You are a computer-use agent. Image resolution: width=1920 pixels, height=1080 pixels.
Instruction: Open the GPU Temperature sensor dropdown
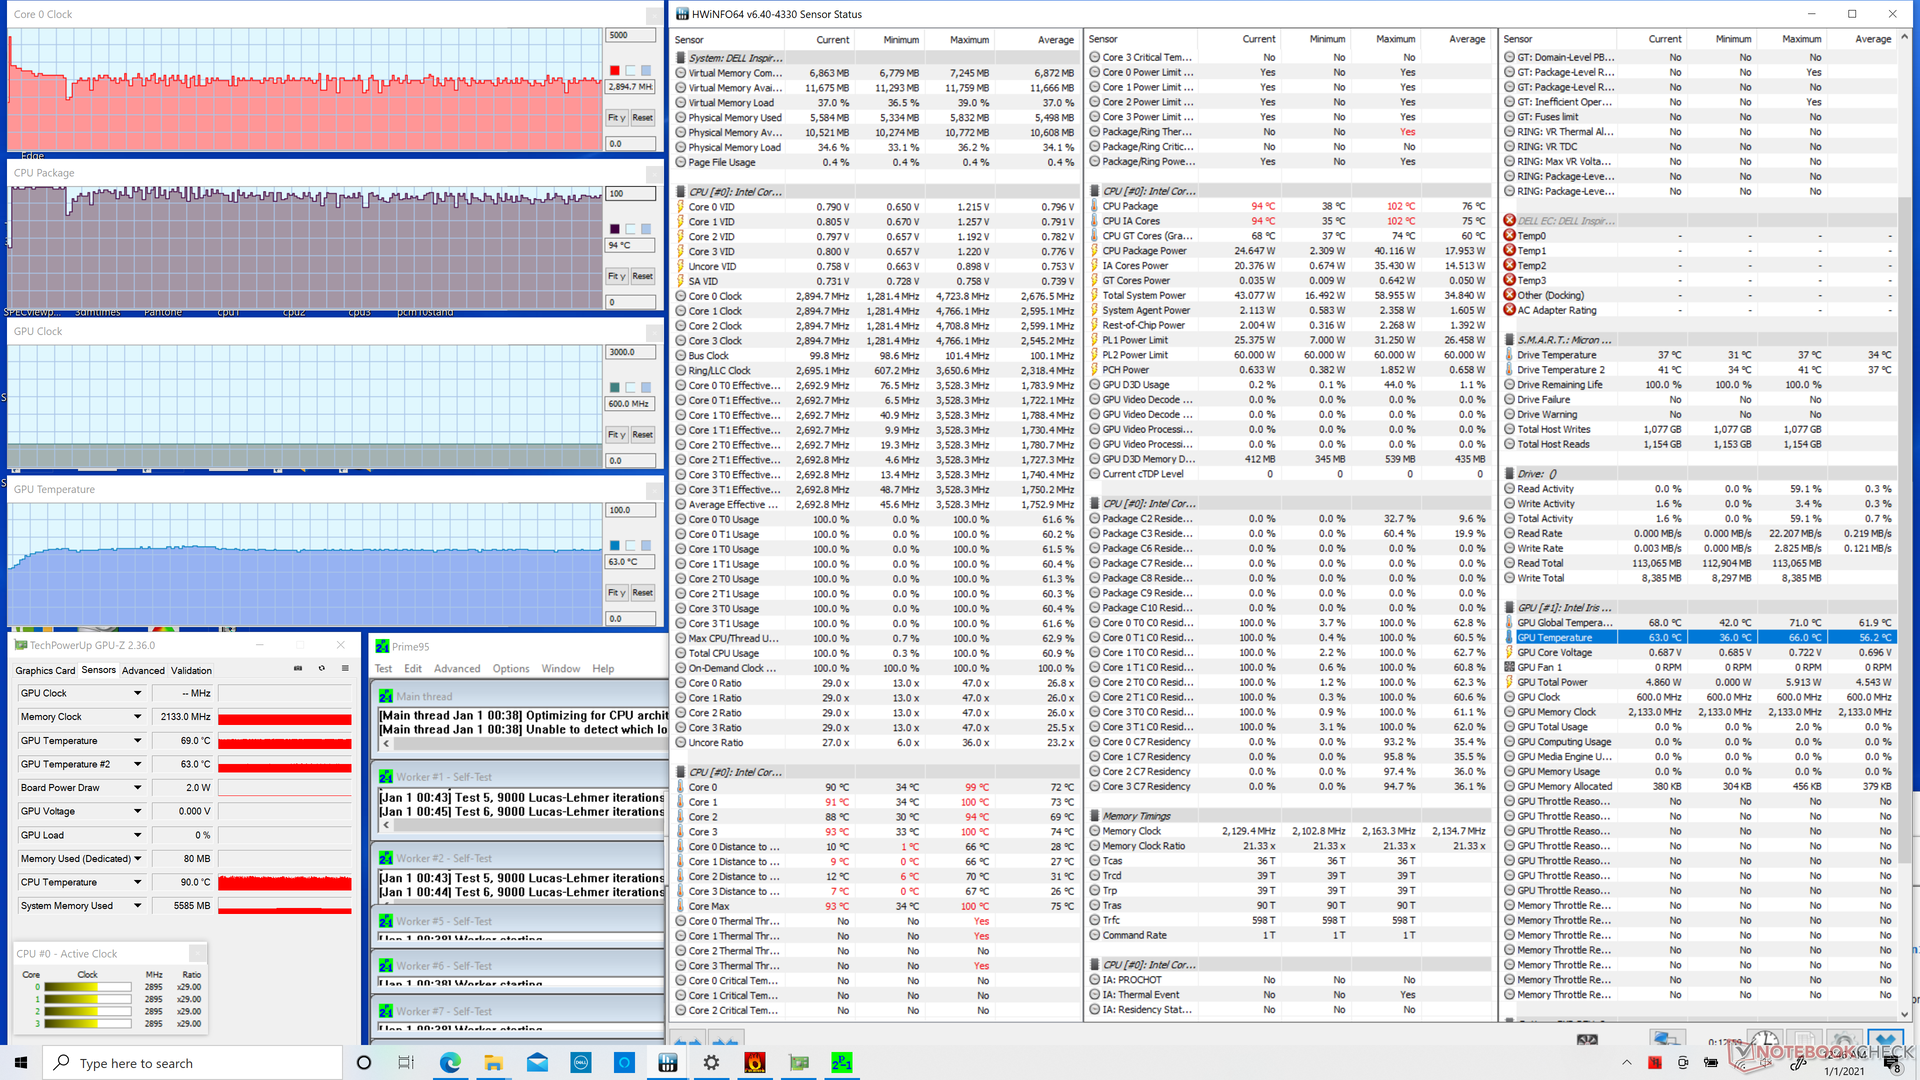click(x=137, y=741)
